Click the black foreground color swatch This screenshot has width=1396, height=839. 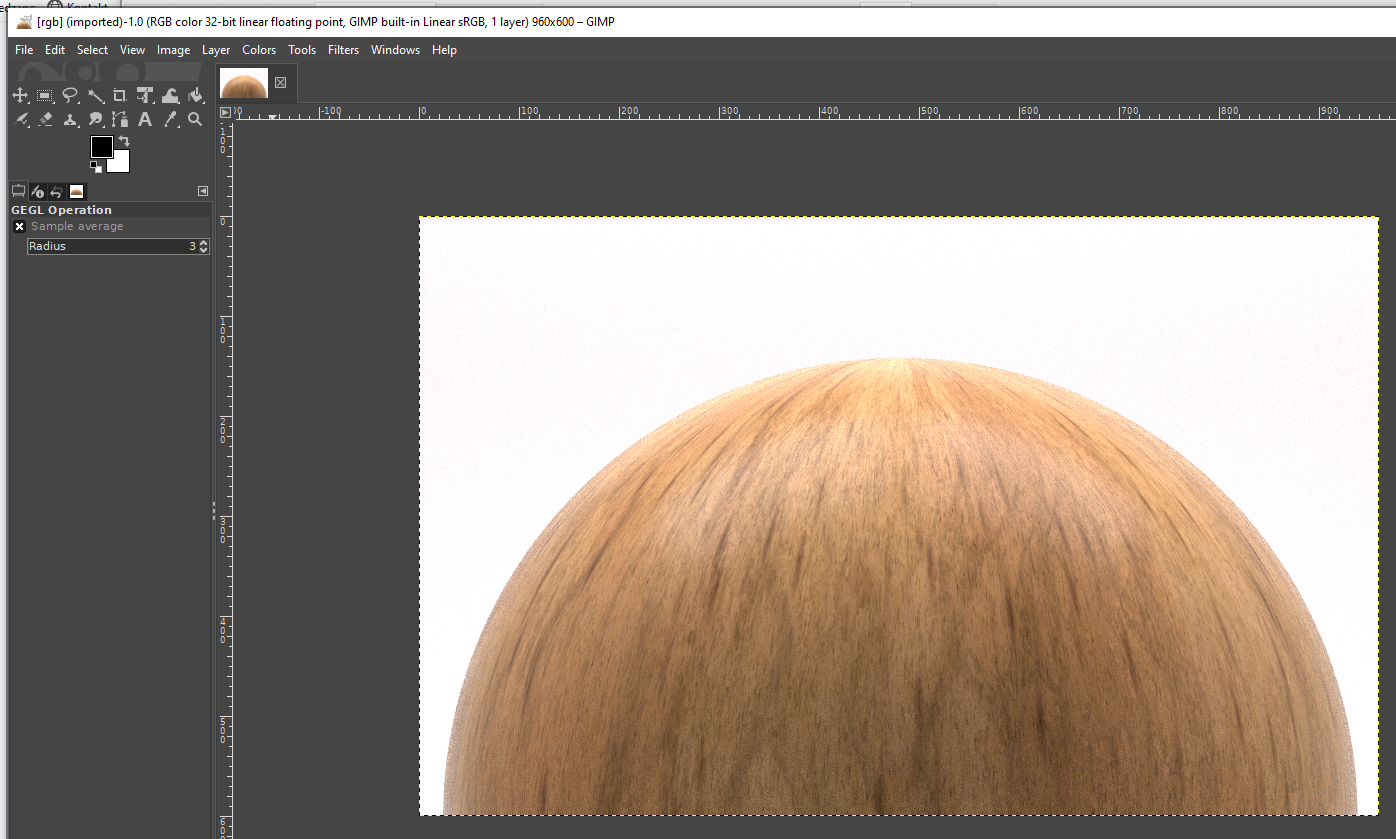tap(101, 147)
